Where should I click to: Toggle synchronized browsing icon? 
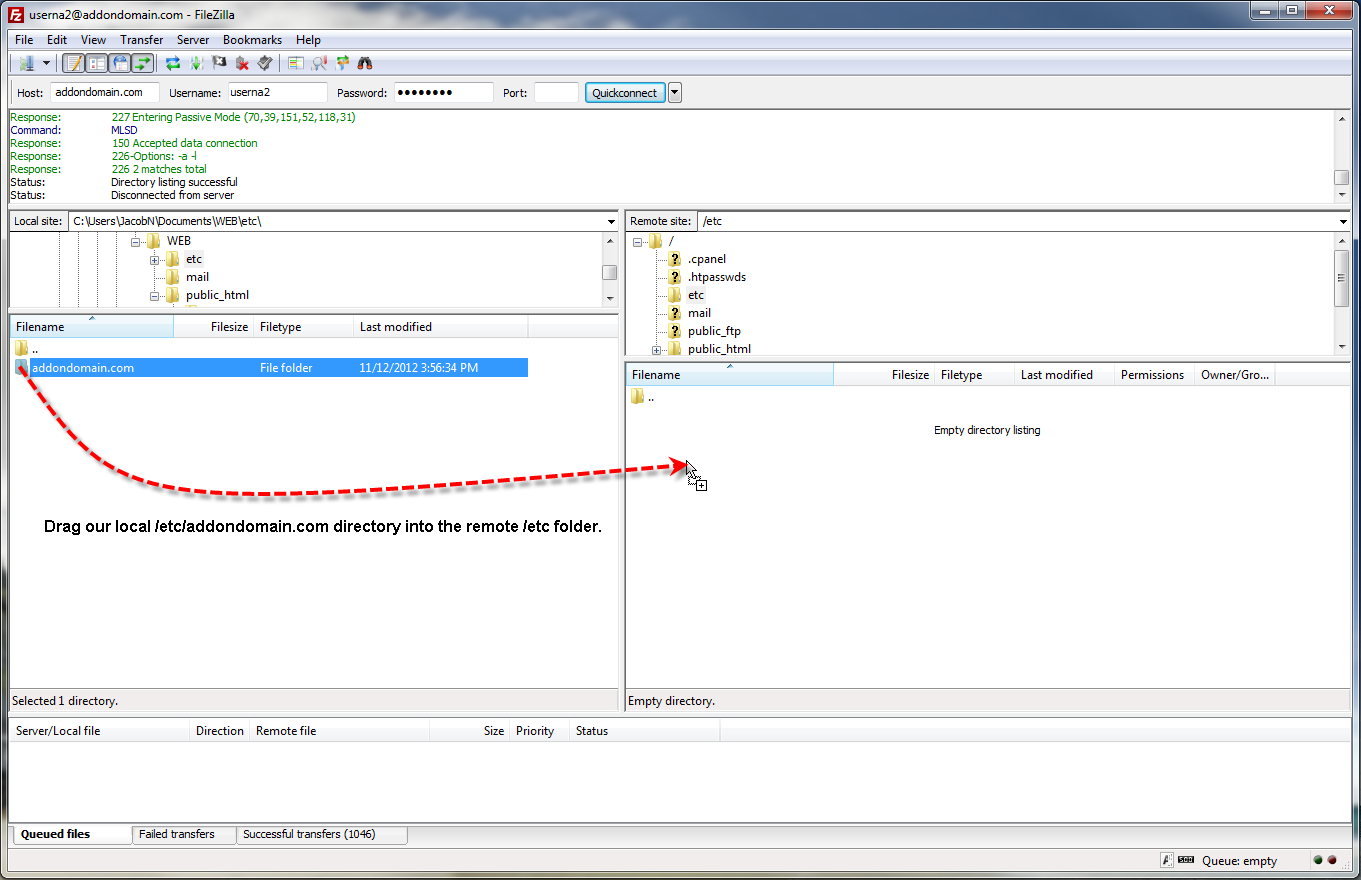pyautogui.click(x=342, y=63)
